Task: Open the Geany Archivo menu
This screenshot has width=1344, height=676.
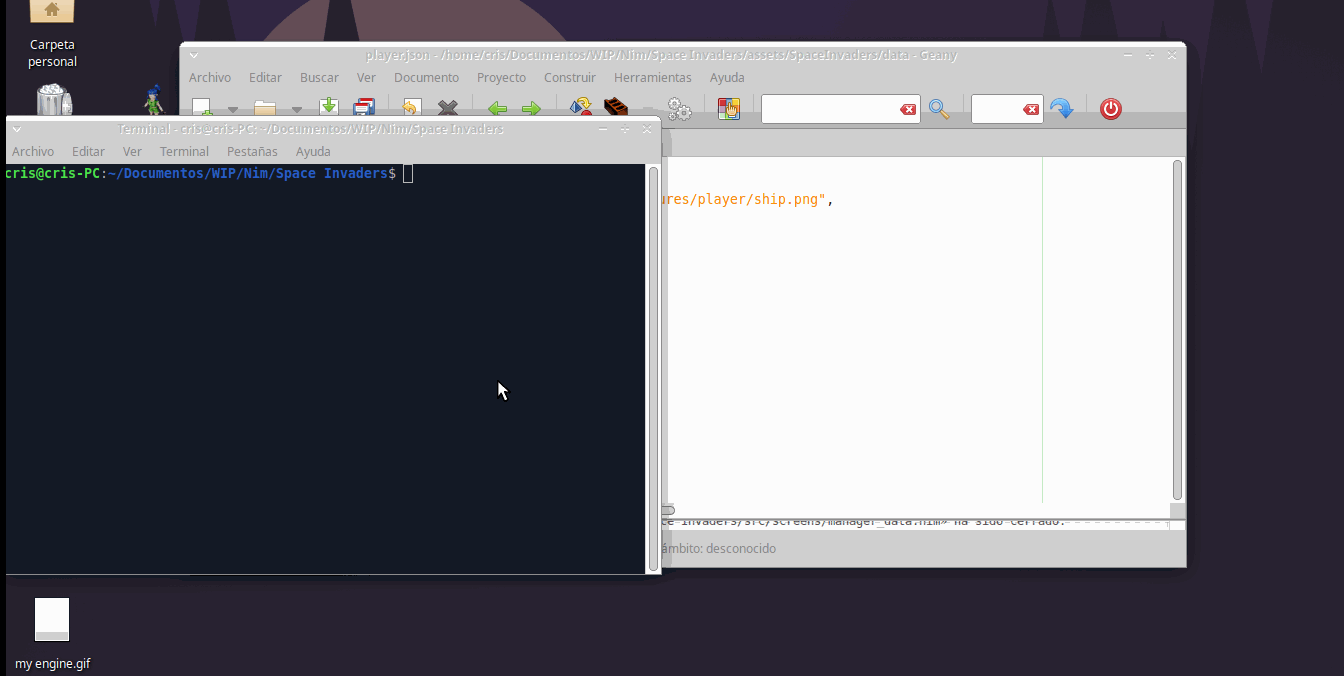Action: point(210,77)
